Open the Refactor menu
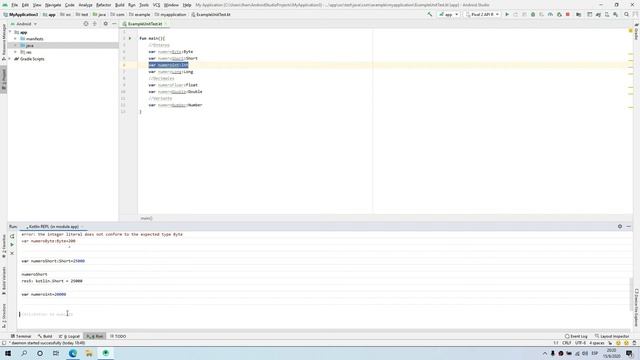This screenshot has height=360, width=640. (x=103, y=5)
